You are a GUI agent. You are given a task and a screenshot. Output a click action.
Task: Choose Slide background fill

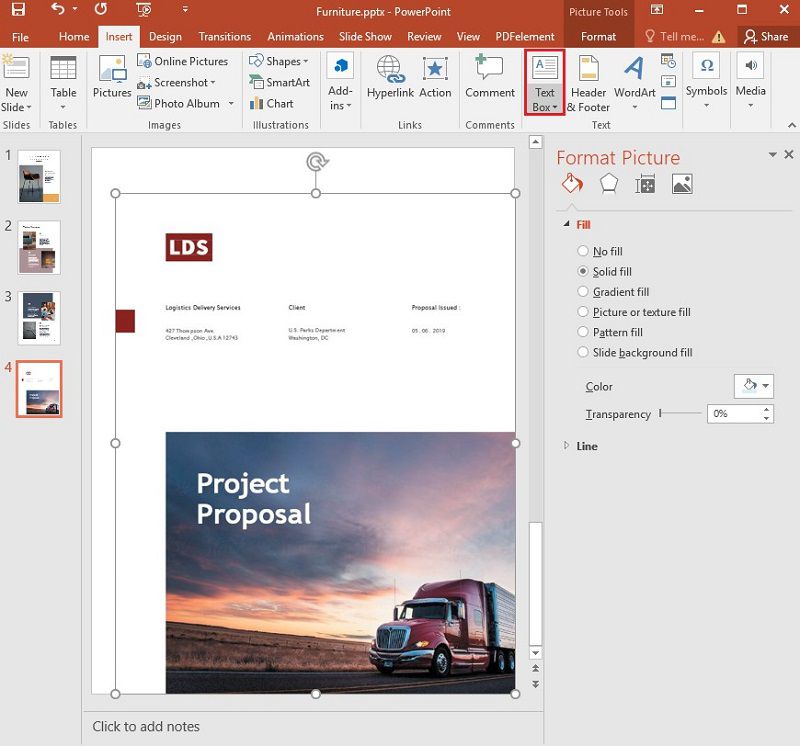point(583,352)
